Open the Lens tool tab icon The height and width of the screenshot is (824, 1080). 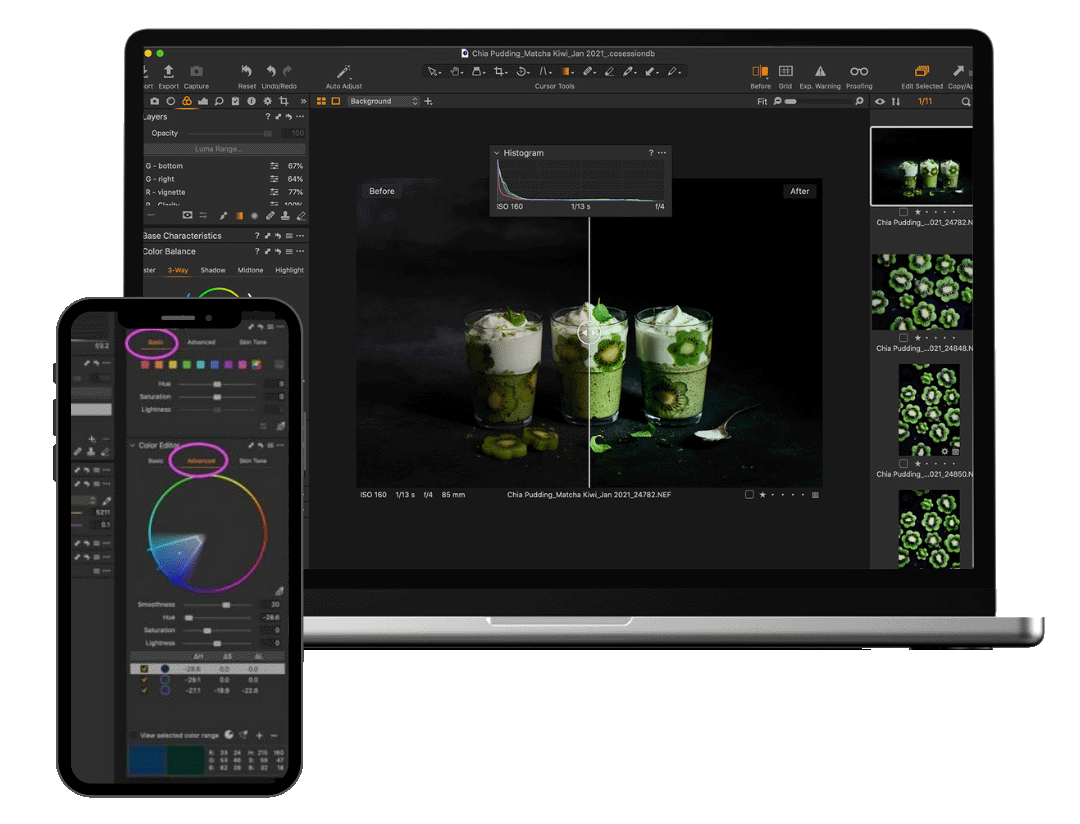[x=171, y=101]
